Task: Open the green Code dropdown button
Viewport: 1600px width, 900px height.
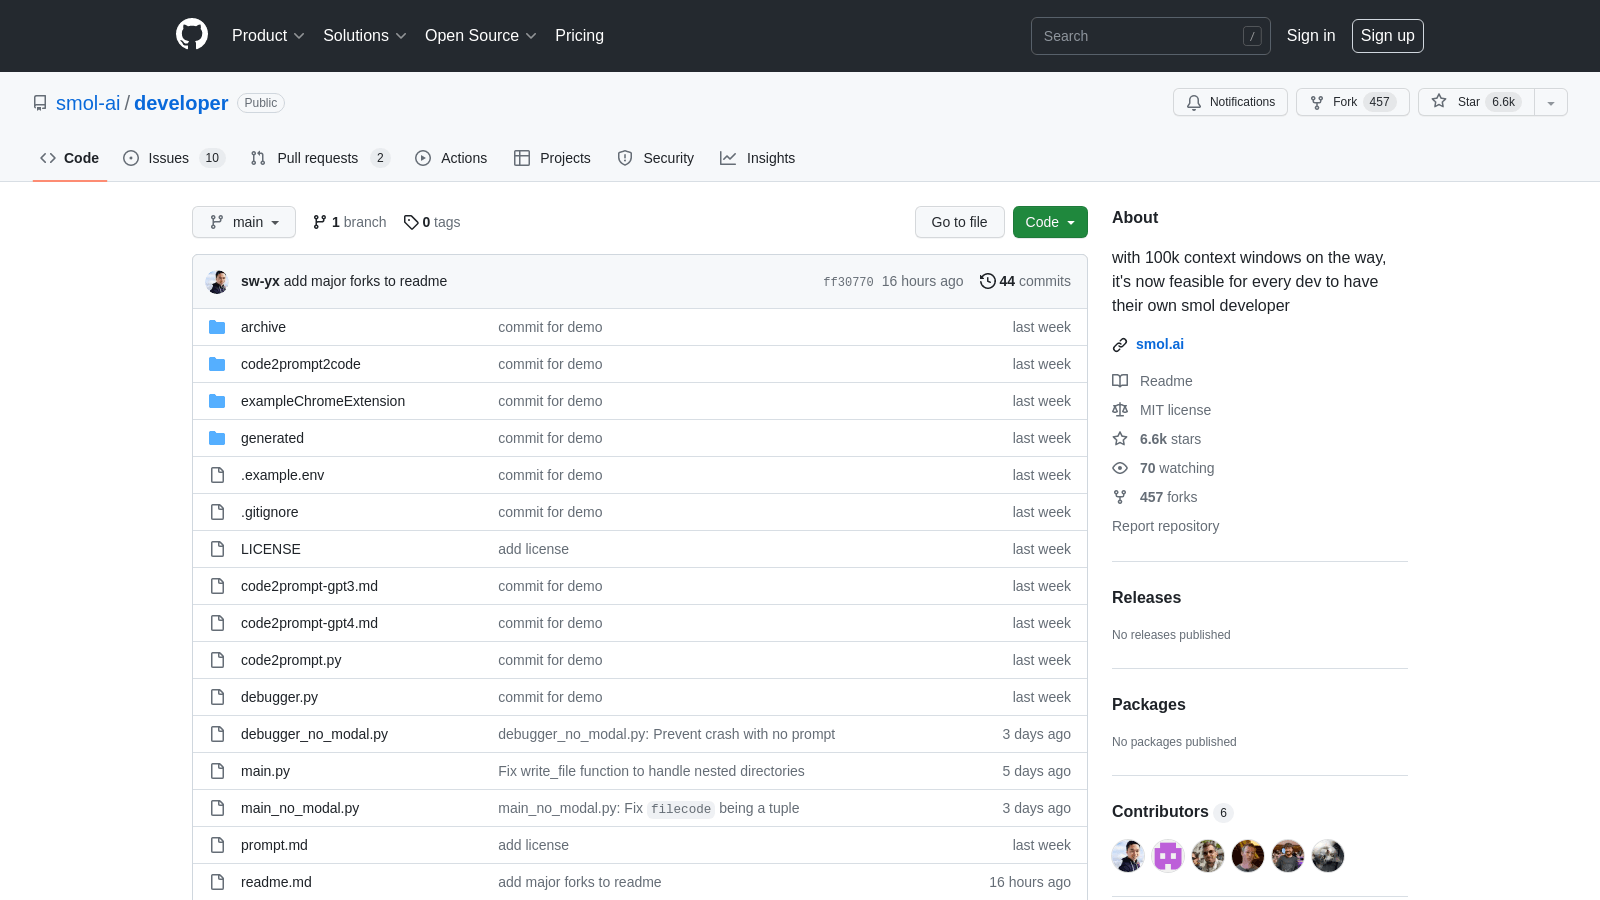Action: pos(1050,222)
